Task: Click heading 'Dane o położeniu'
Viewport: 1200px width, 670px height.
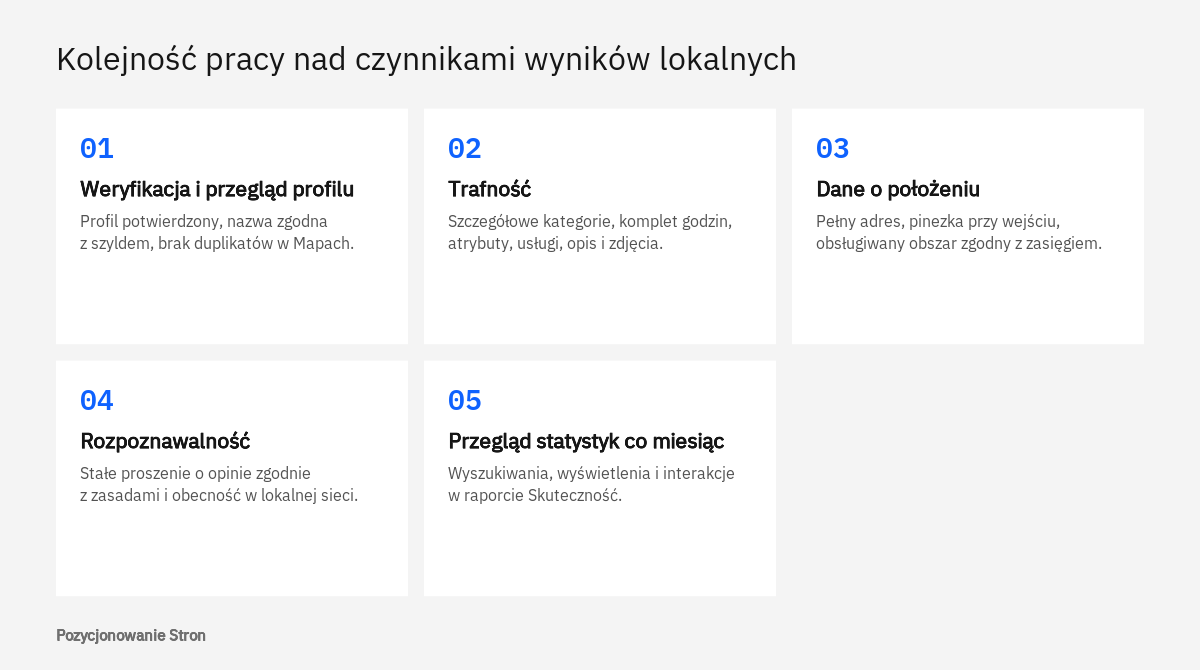Action: [x=898, y=189]
